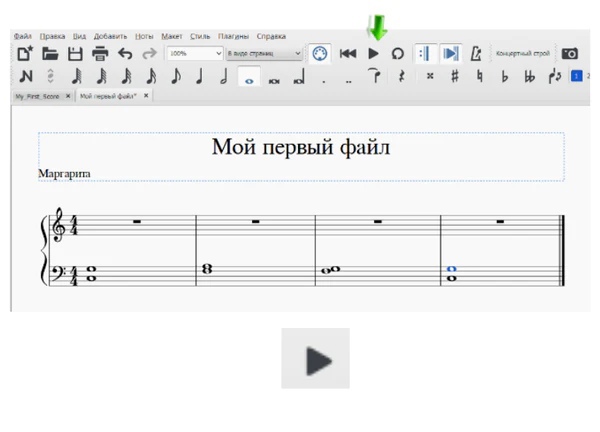Toggle pan score during playback

(450, 54)
